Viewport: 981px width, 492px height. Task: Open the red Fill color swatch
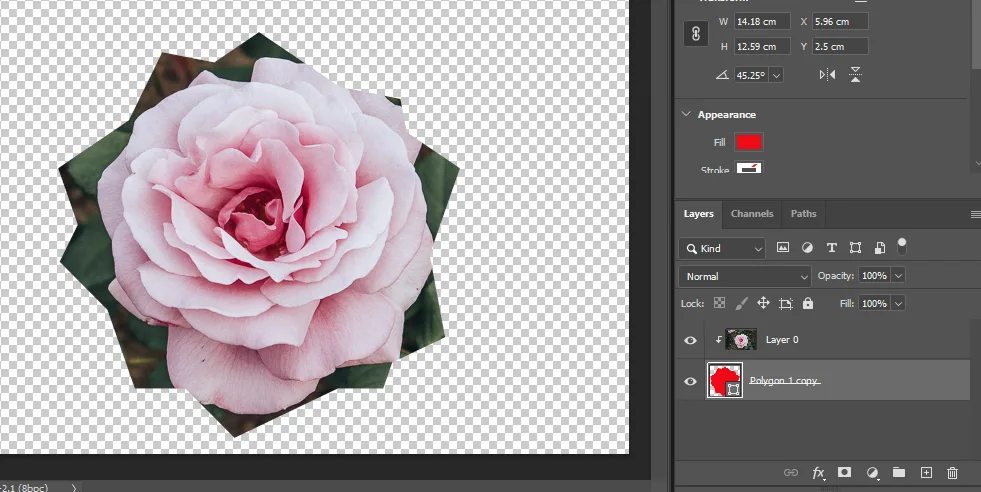749,142
